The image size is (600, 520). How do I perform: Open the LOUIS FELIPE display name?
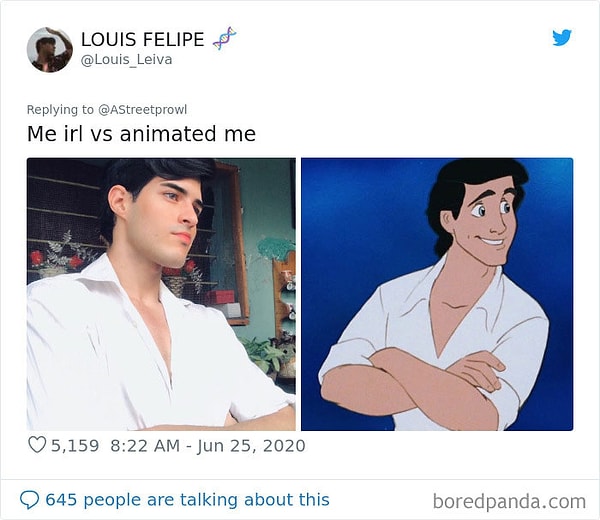pyautogui.click(x=142, y=39)
